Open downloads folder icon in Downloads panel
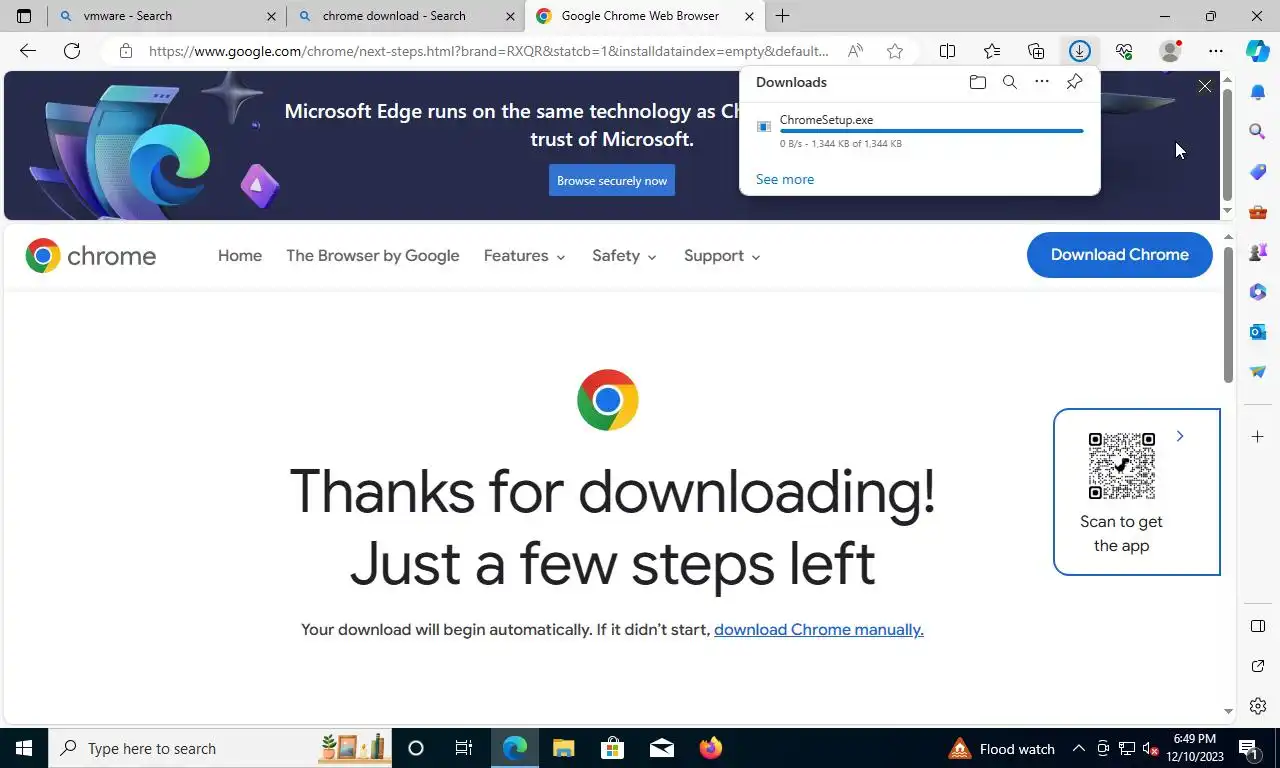The width and height of the screenshot is (1280, 768). coord(978,82)
